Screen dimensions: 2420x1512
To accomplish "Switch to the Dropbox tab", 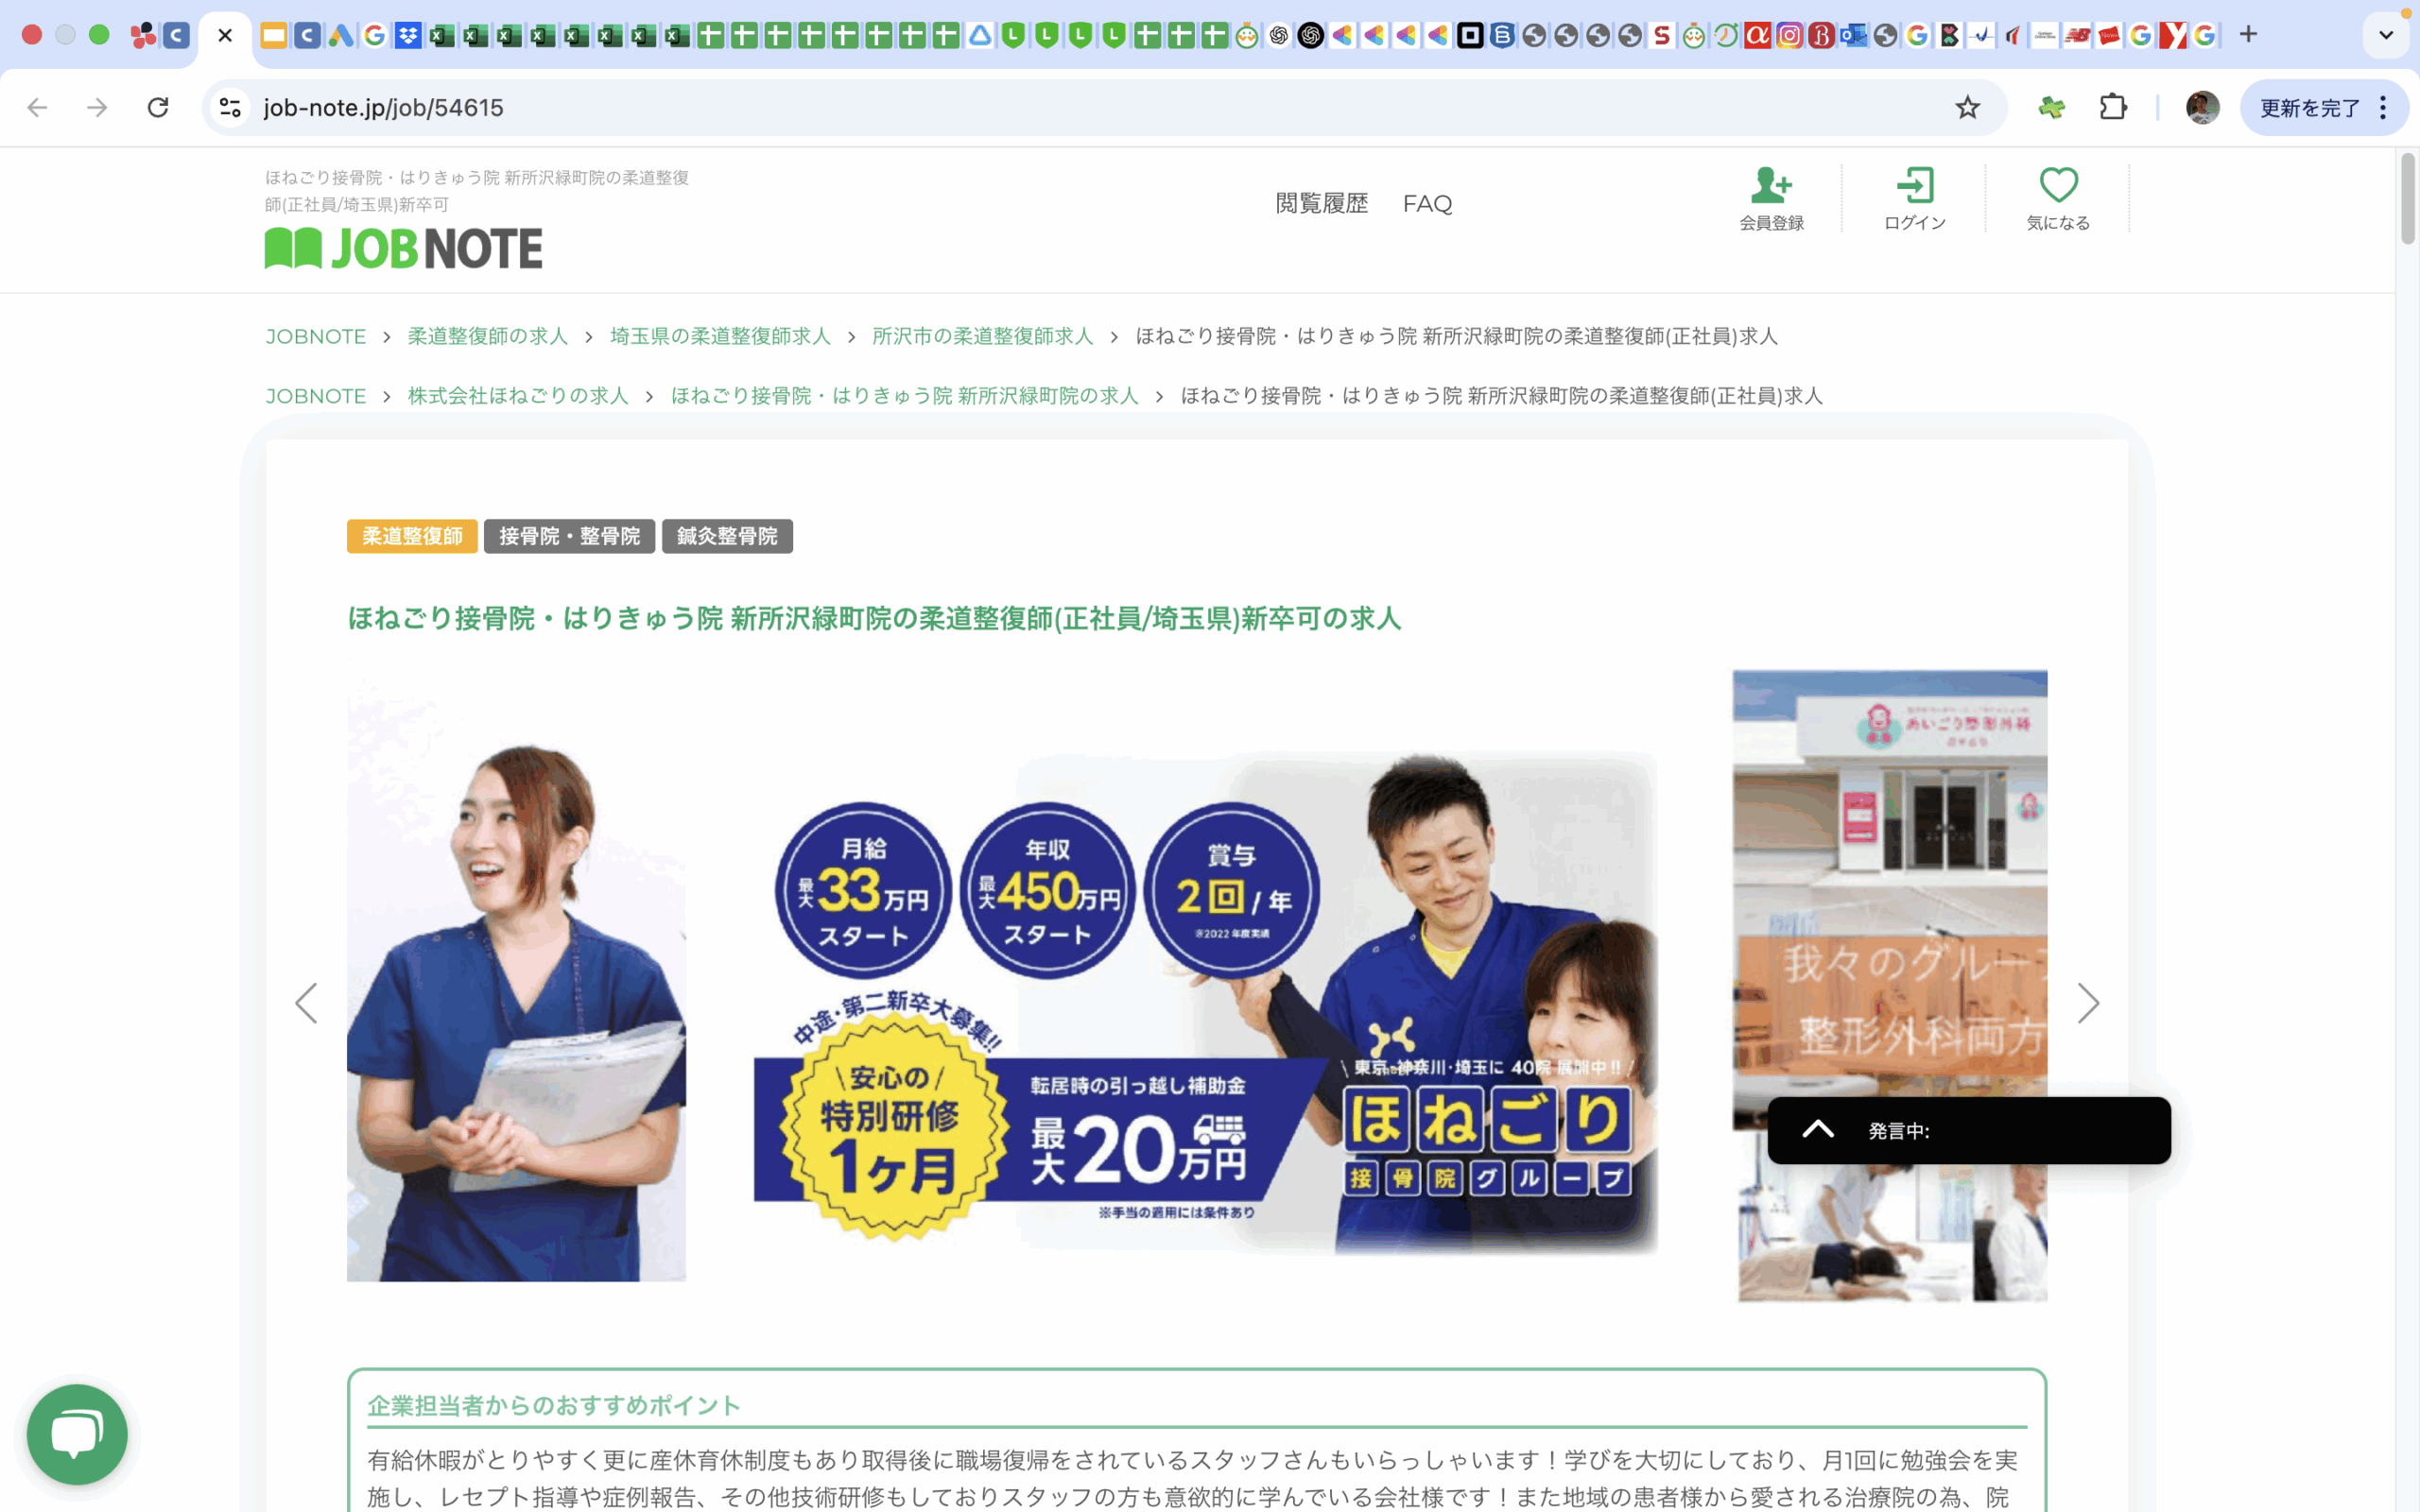I will [x=408, y=35].
